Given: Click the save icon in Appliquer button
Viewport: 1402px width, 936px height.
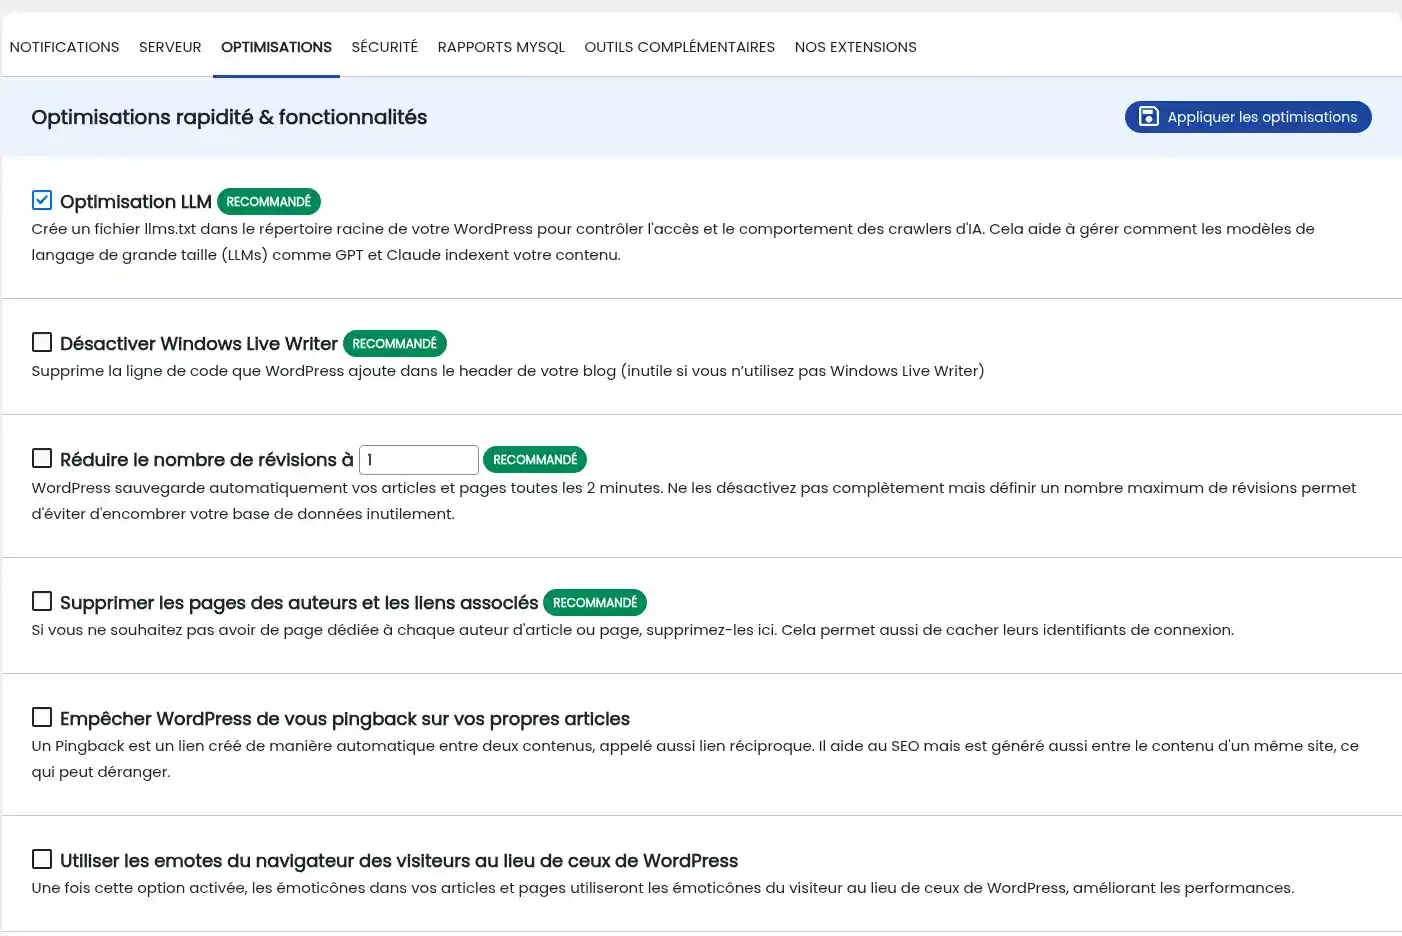Looking at the screenshot, I should coord(1149,117).
